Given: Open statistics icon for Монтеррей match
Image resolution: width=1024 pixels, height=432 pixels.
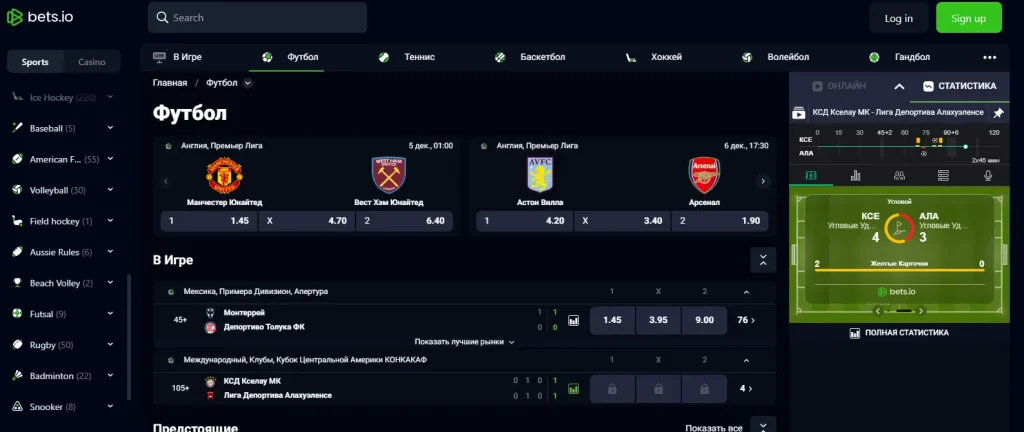Looking at the screenshot, I should pyautogui.click(x=573, y=320).
